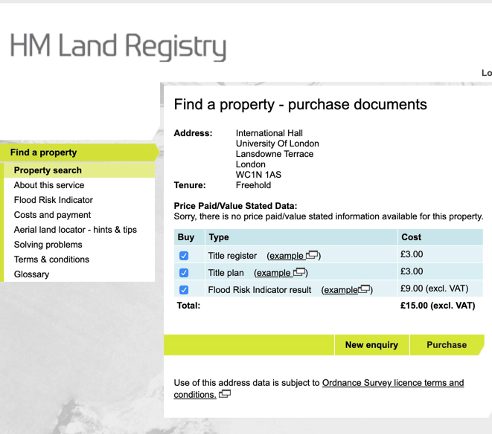
Task: Click the New enquiry button
Action: click(372, 345)
